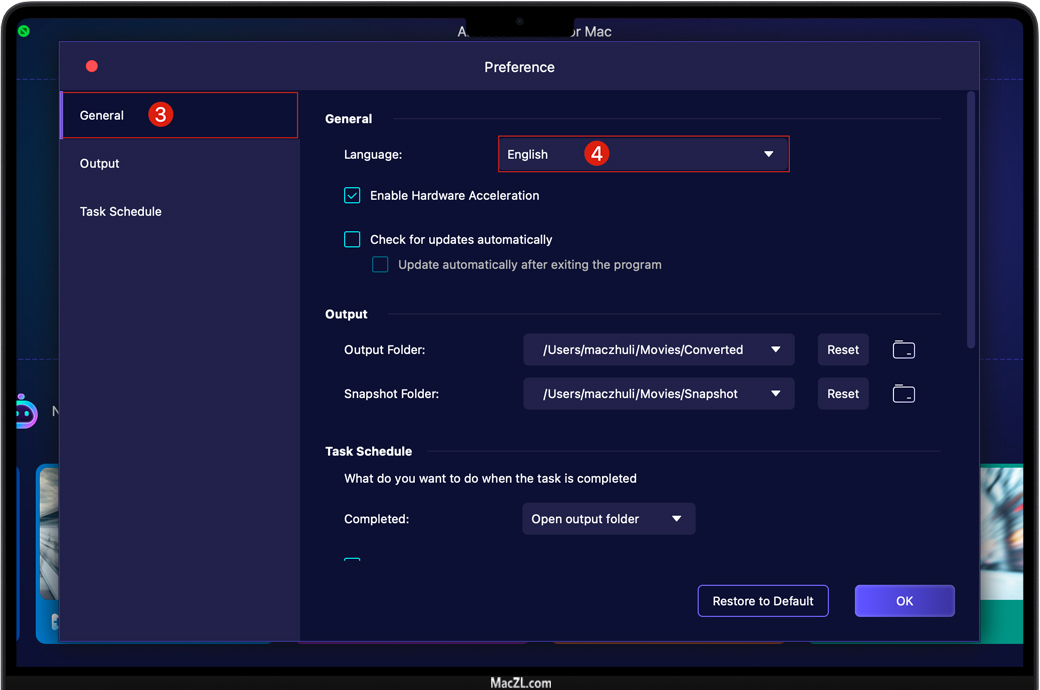Open the Language dropdown showing English
Viewport: 1040px width, 690px height.
(643, 154)
